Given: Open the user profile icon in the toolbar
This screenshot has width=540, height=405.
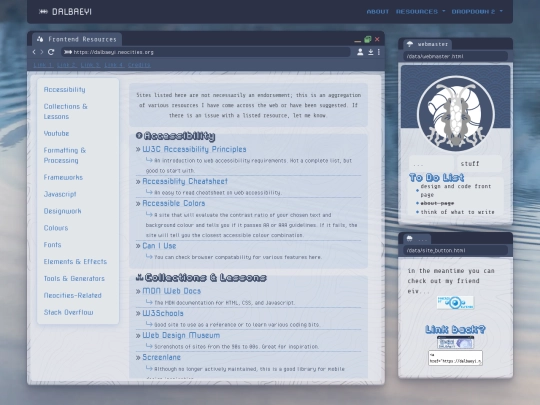Looking at the screenshot, I should [360, 52].
